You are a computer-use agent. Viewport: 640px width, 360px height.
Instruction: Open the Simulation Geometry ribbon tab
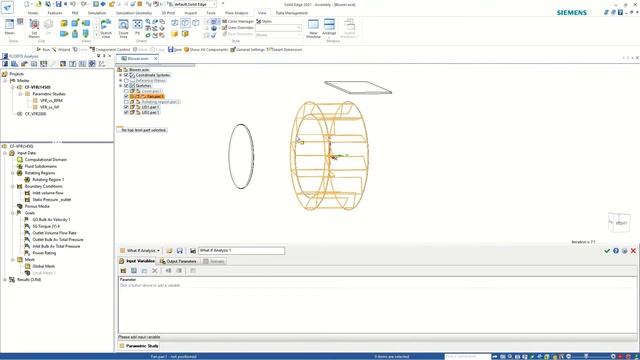133,13
